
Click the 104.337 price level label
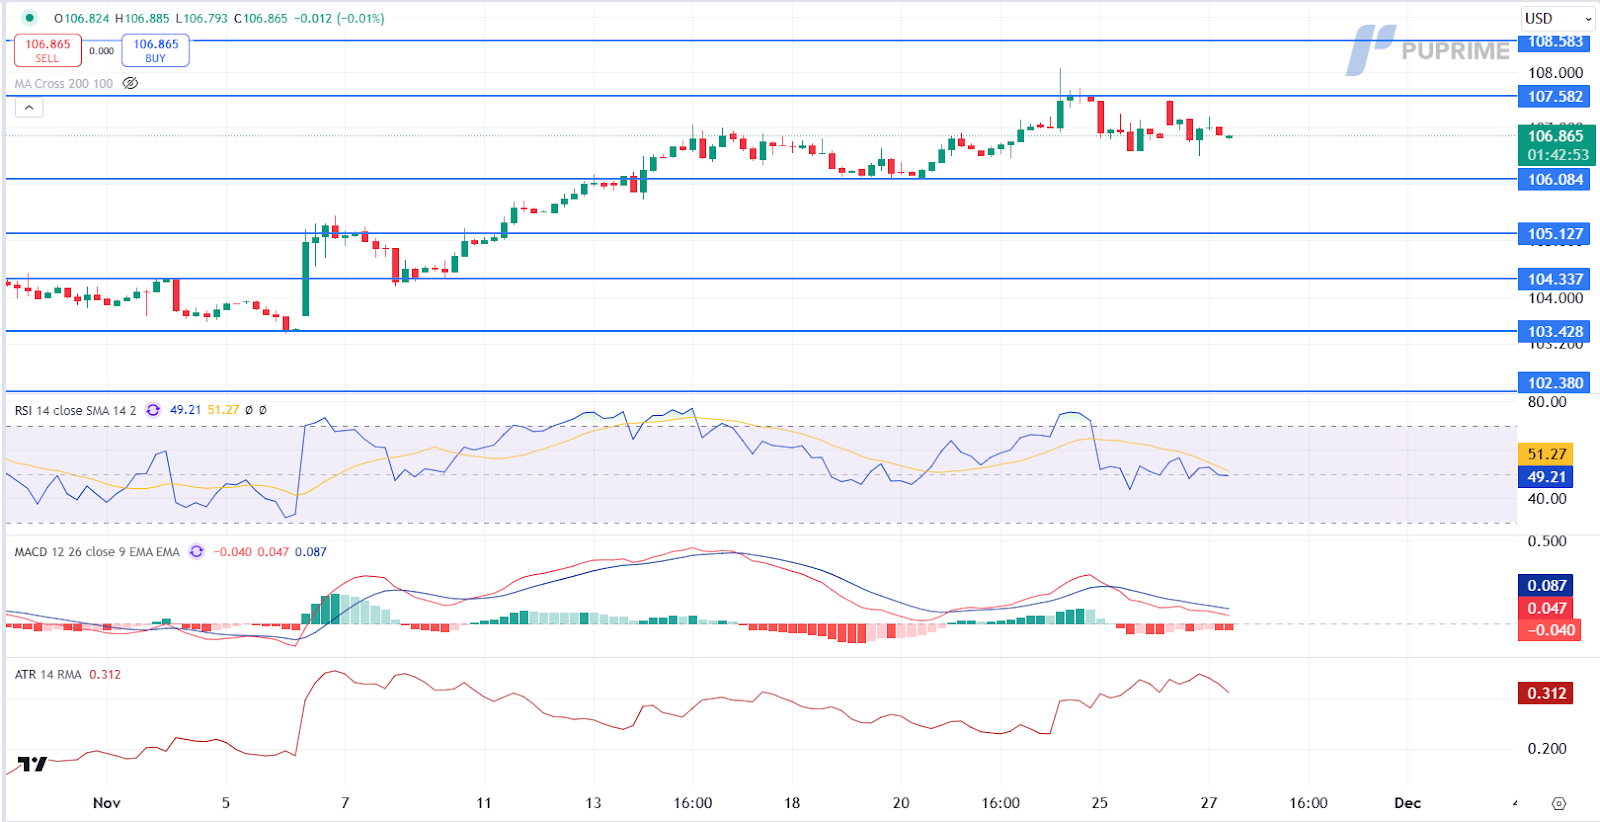tap(1555, 279)
